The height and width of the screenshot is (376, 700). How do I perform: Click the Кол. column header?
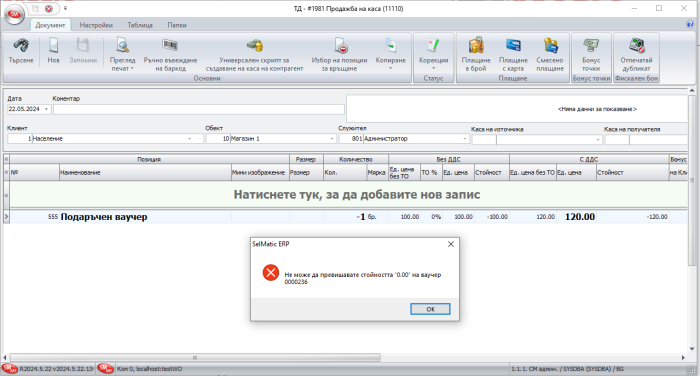click(345, 172)
